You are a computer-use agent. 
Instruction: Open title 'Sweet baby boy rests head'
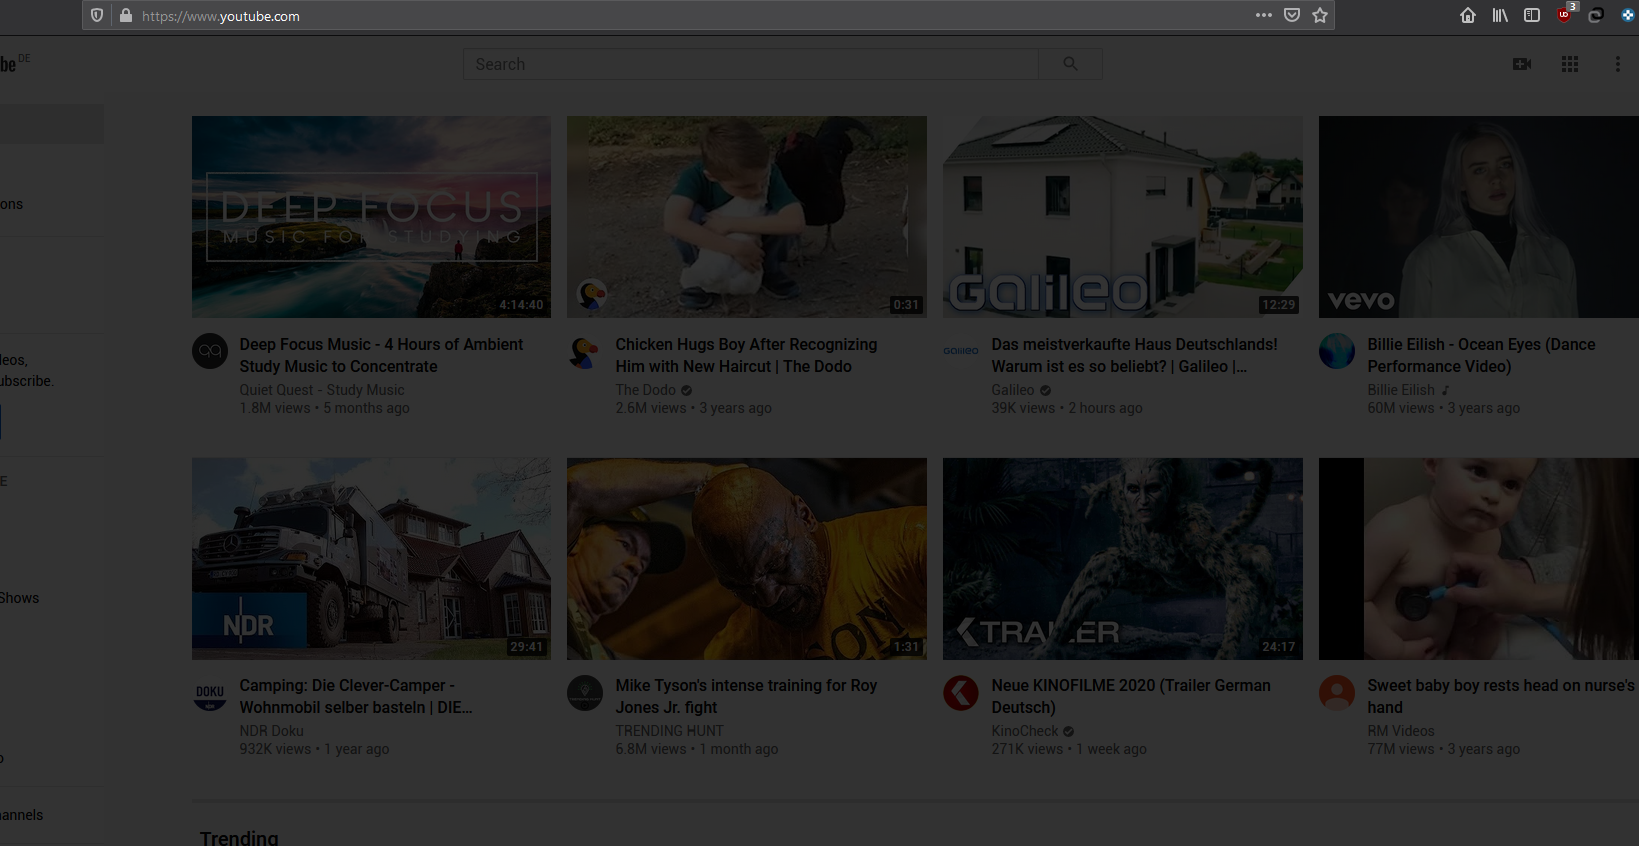(x=1501, y=697)
